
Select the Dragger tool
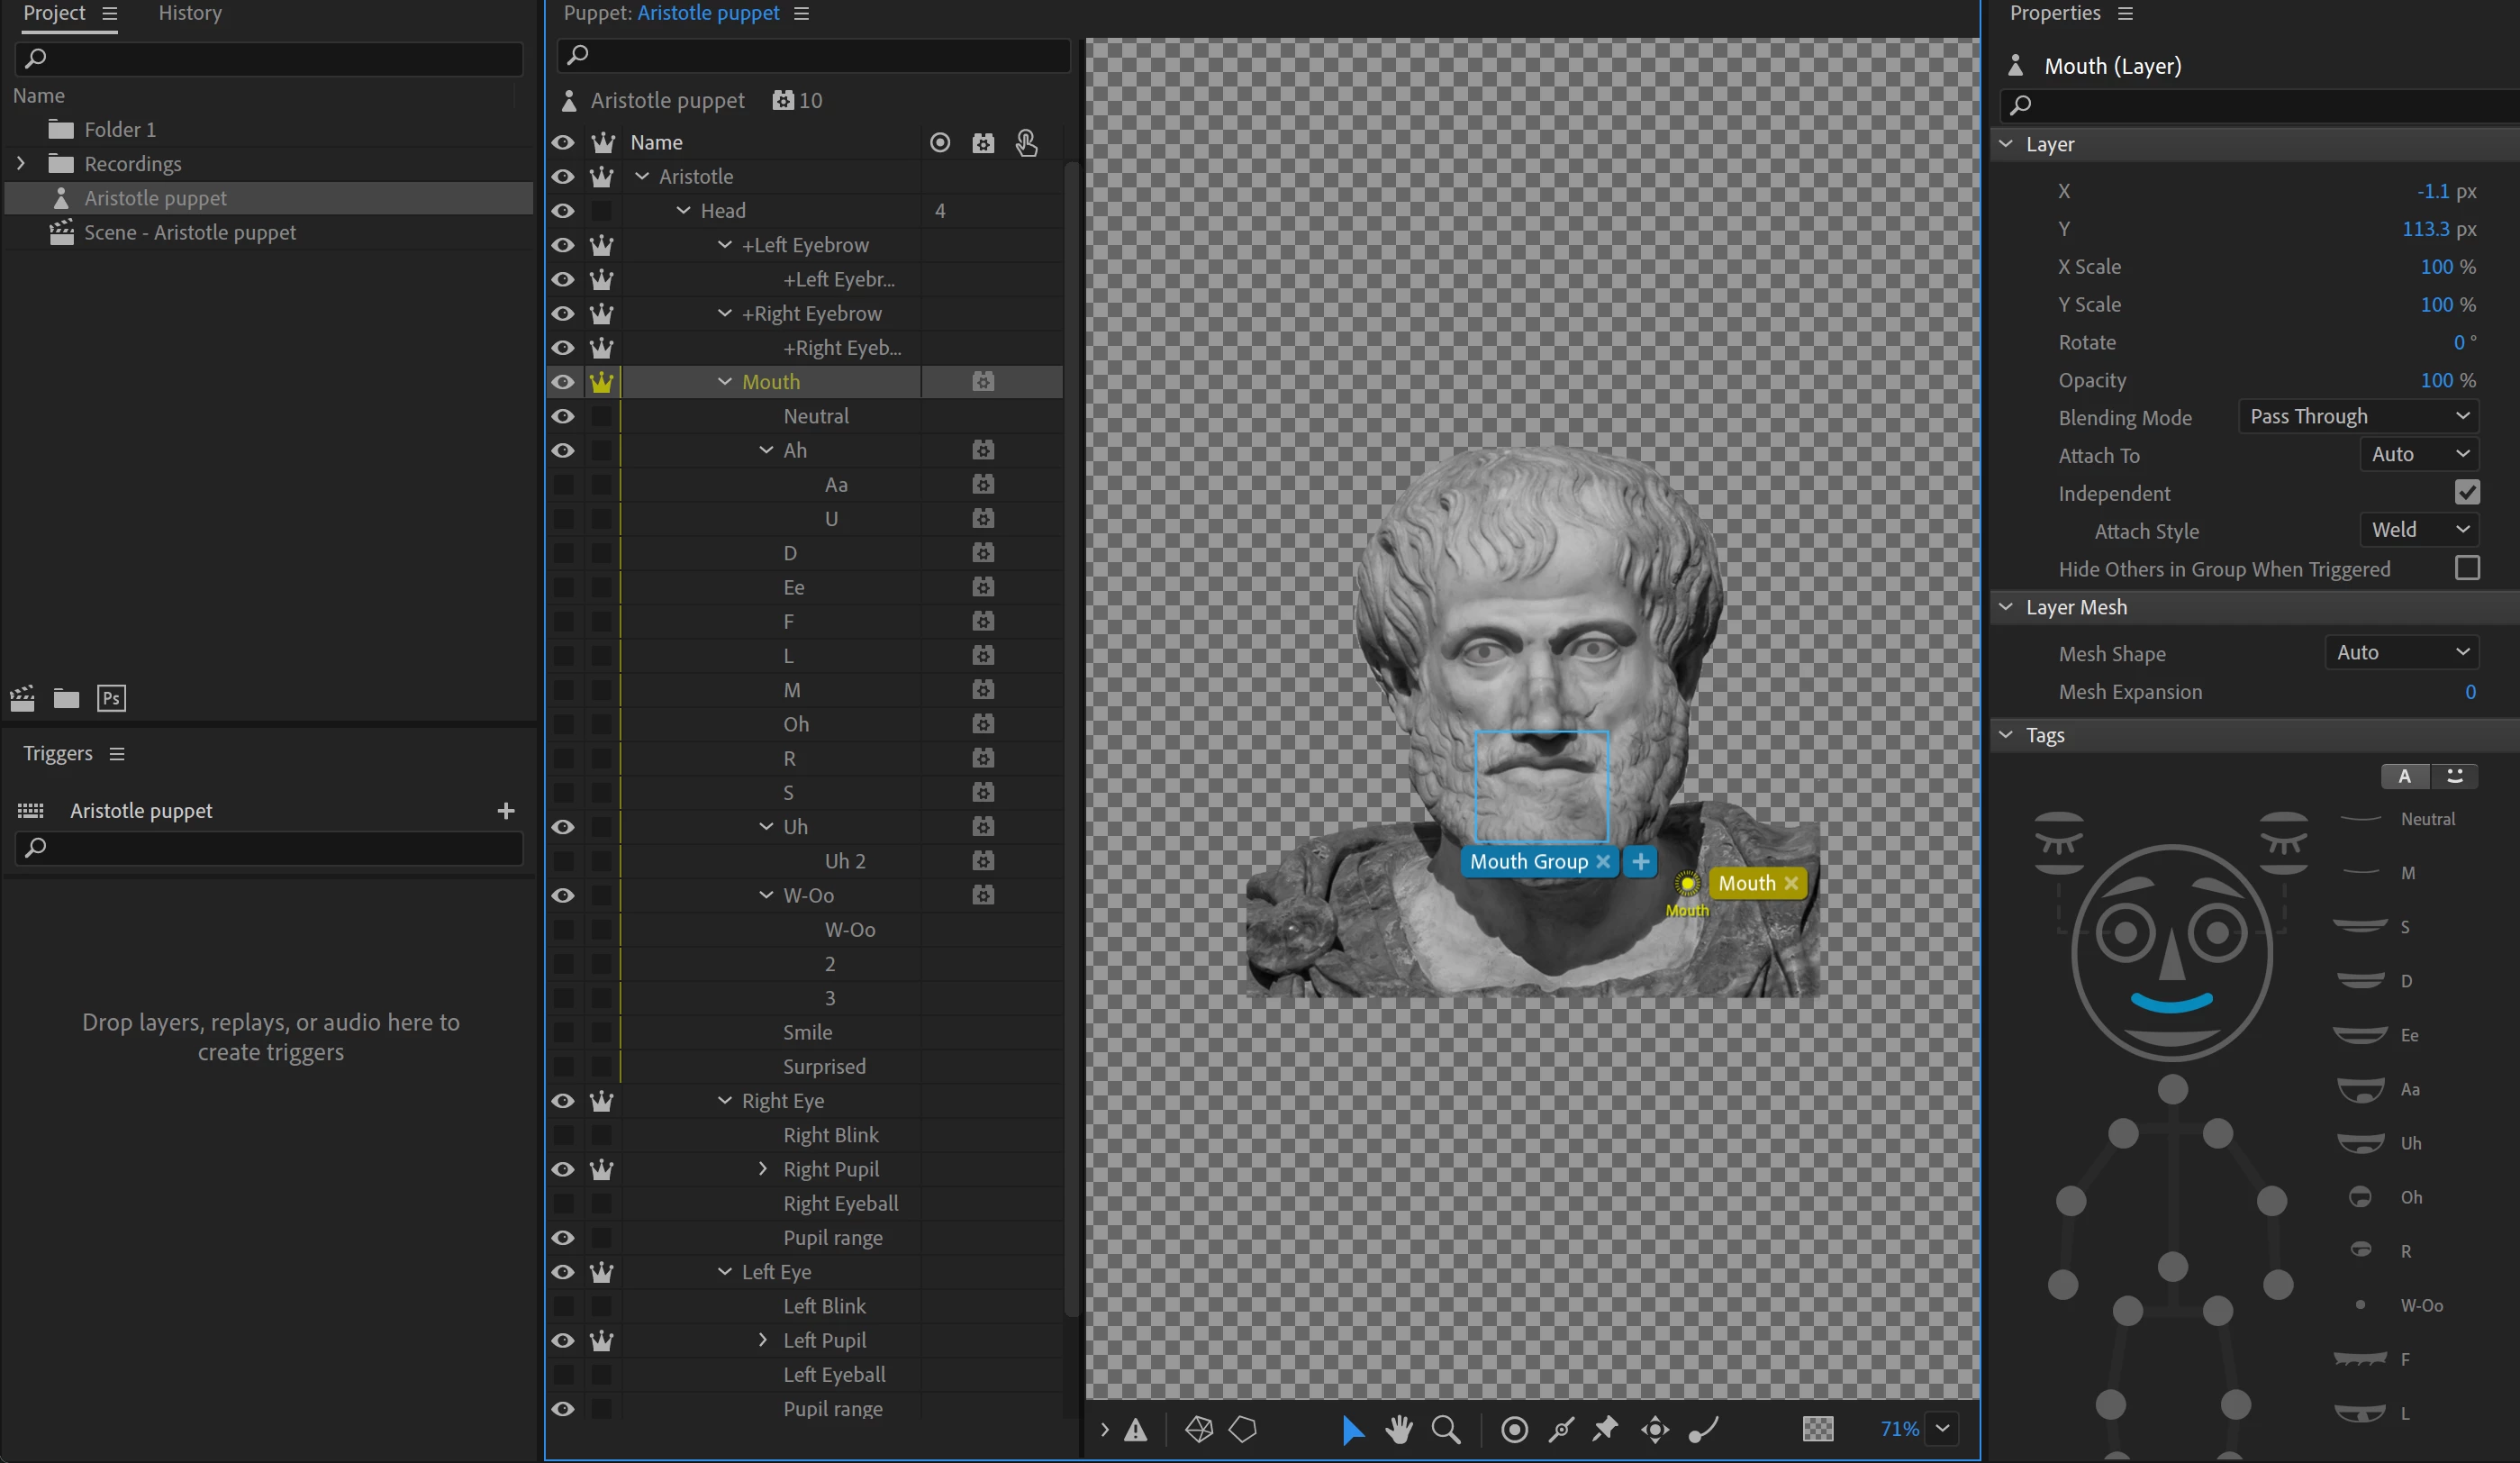coord(1655,1429)
